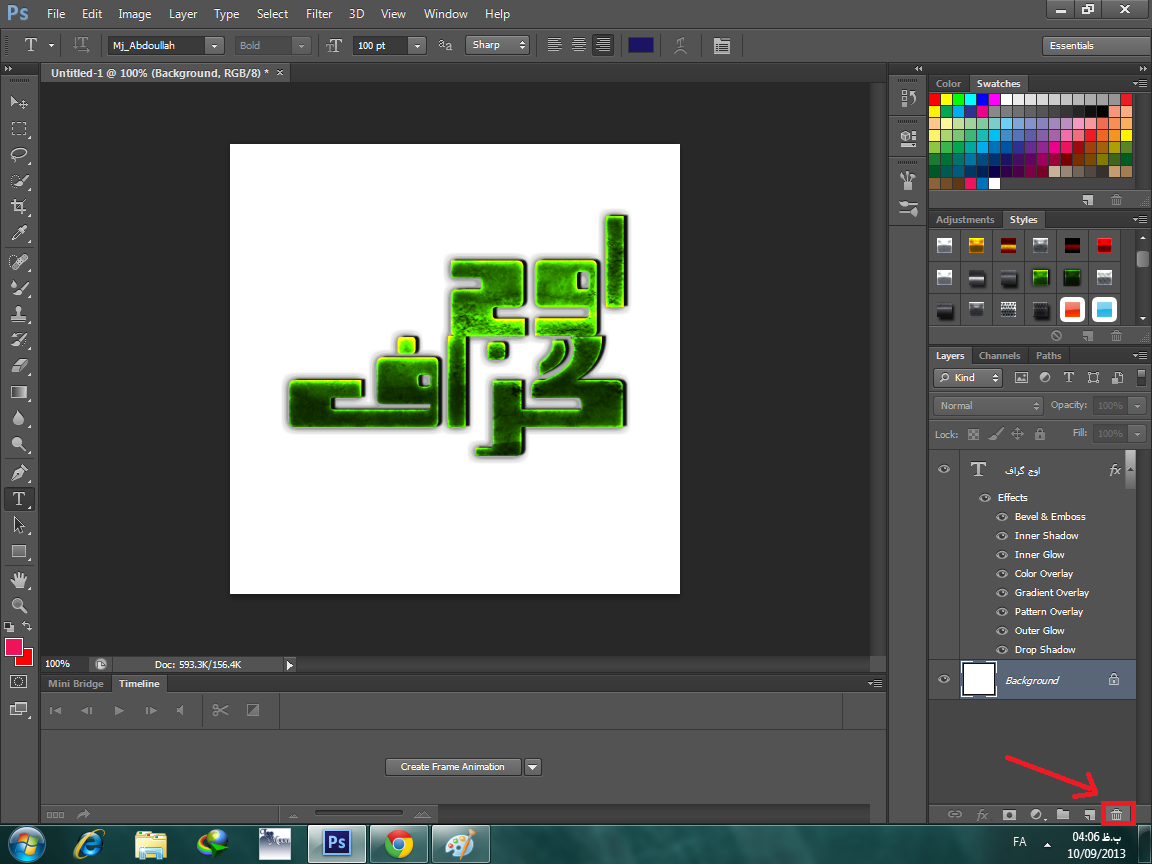The height and width of the screenshot is (864, 1152).
Task: Click the delete layer trash icon
Action: coord(1117,815)
